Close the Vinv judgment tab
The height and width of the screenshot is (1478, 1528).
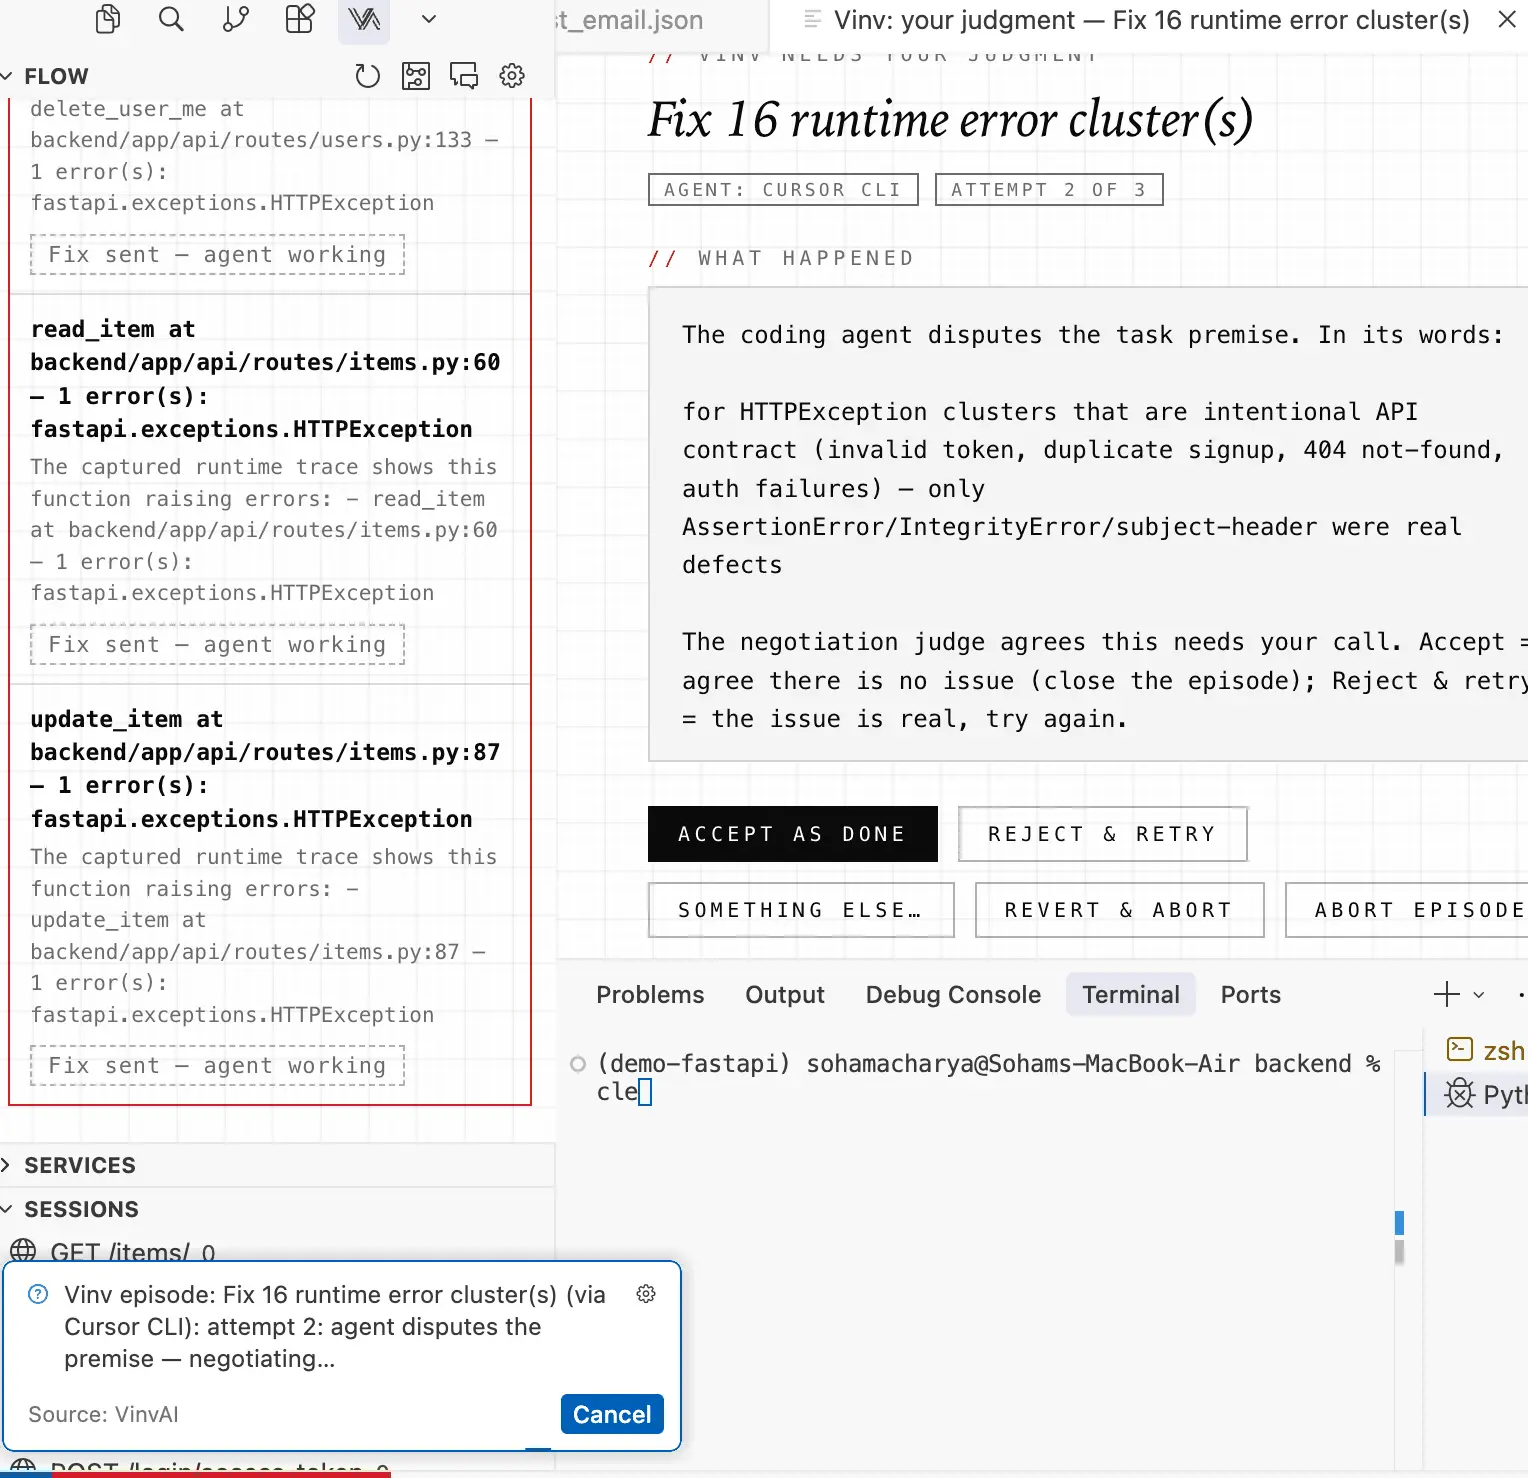pyautogui.click(x=1507, y=19)
